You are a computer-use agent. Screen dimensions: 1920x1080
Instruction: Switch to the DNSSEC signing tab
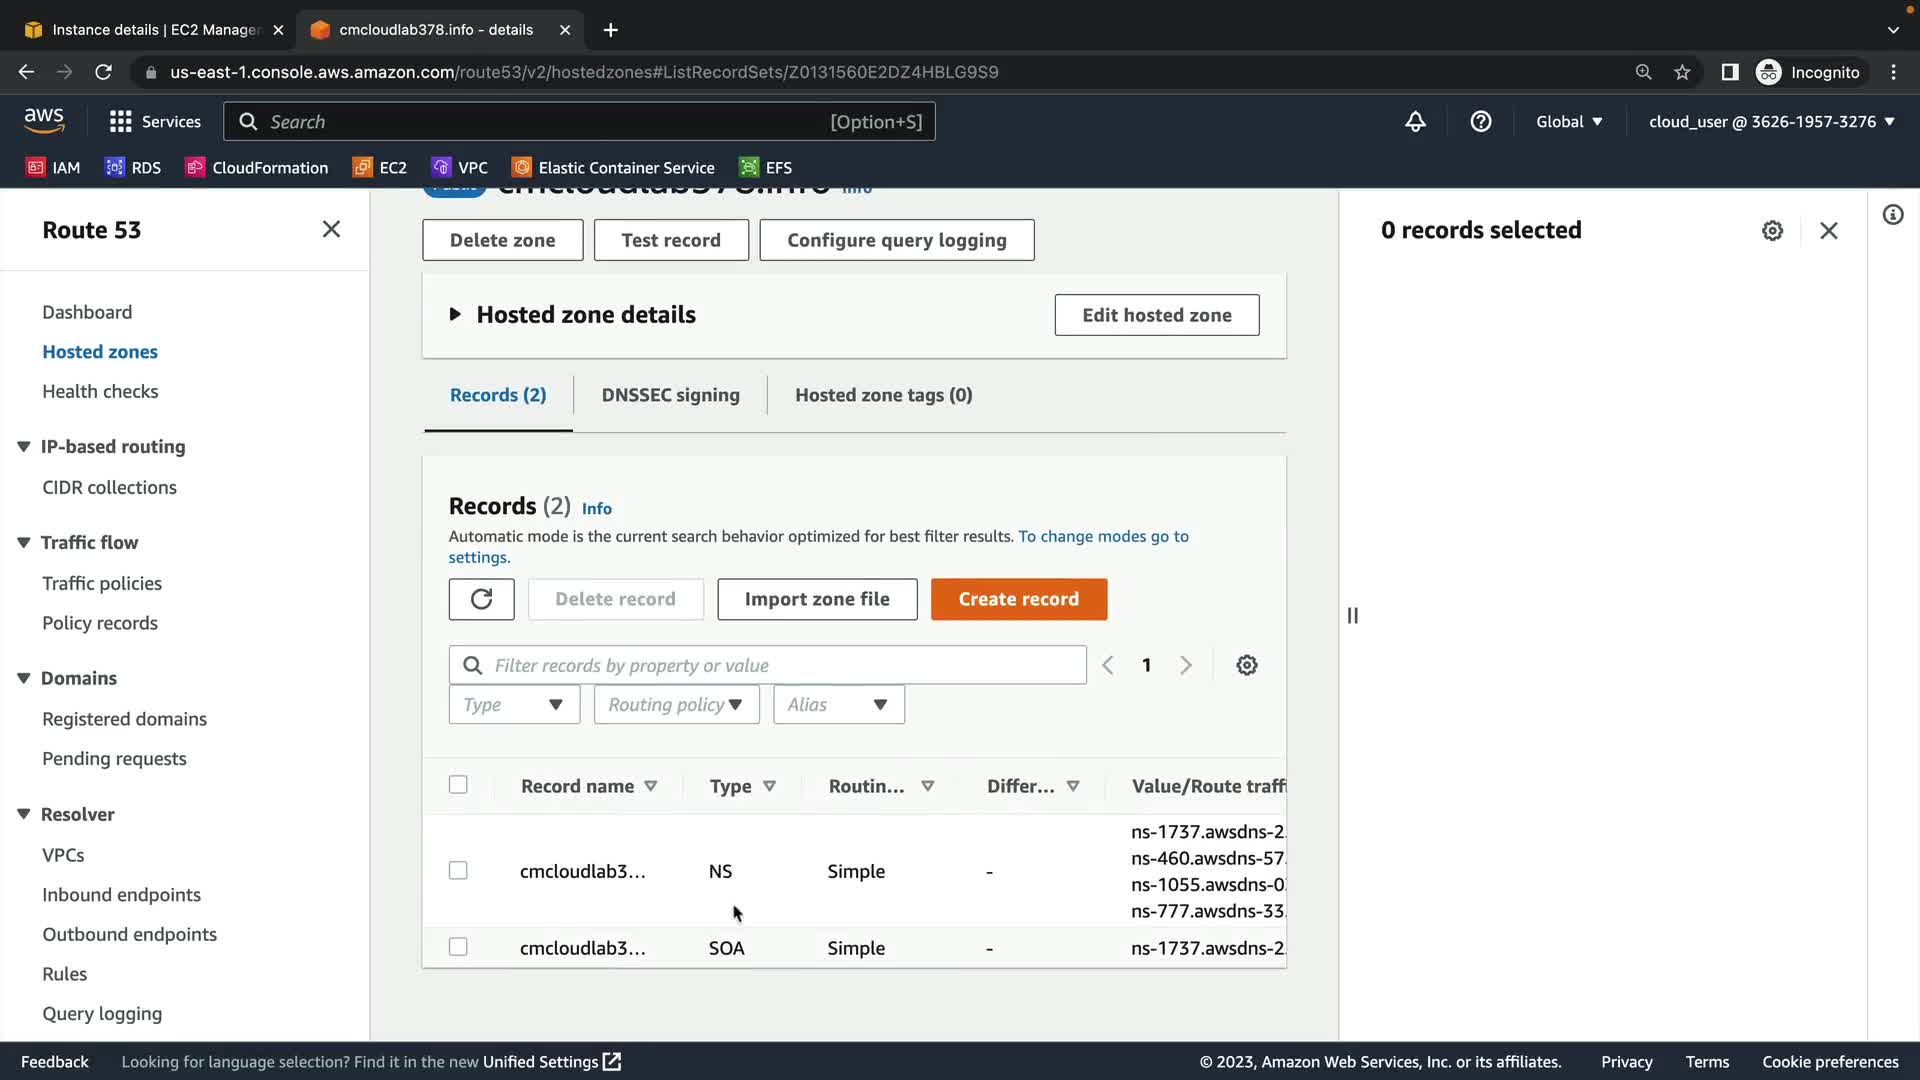(670, 395)
